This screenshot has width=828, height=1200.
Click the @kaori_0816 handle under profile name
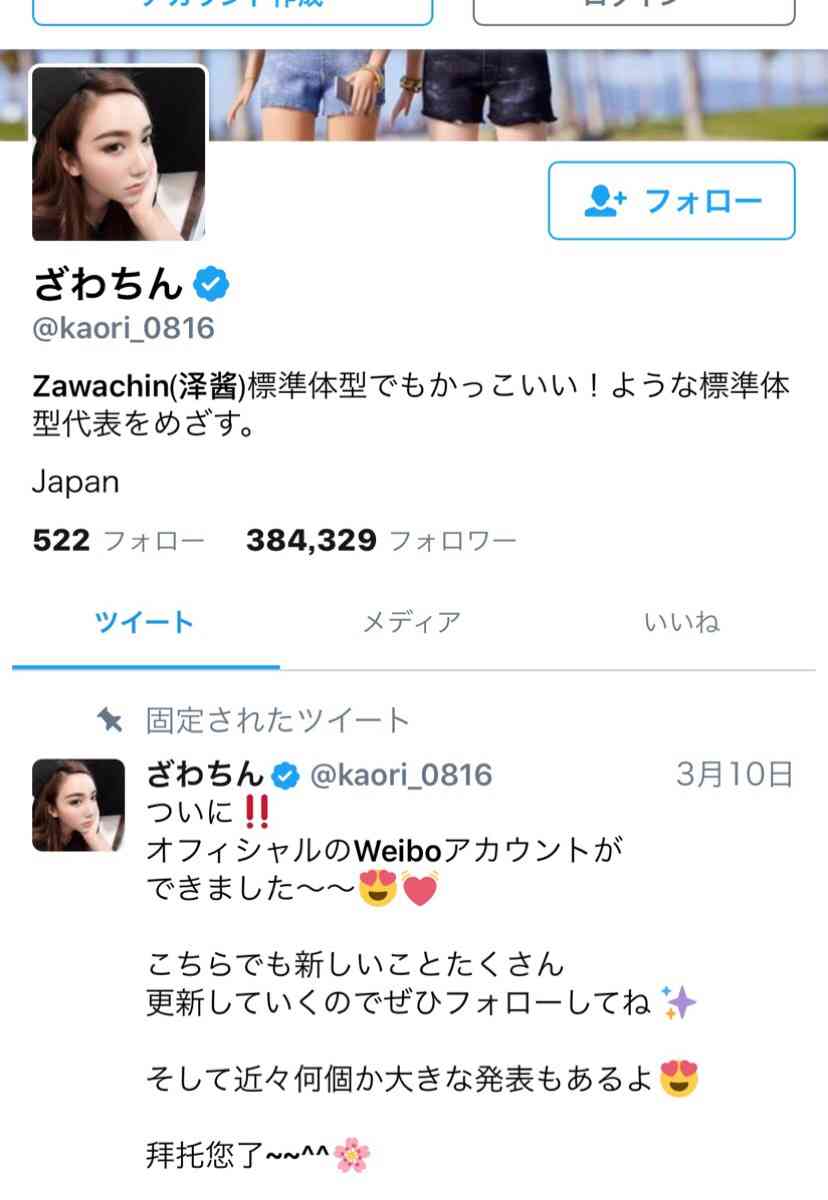[123, 328]
